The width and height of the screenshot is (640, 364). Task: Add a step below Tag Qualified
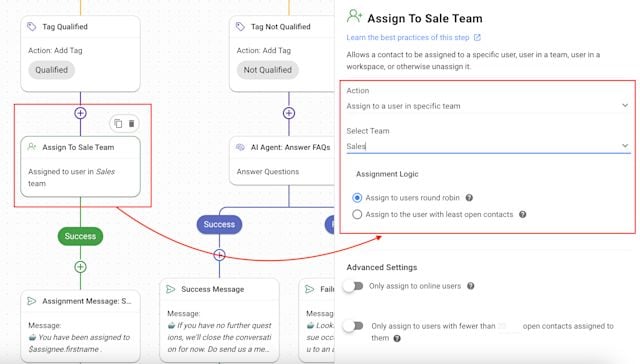pyautogui.click(x=80, y=113)
